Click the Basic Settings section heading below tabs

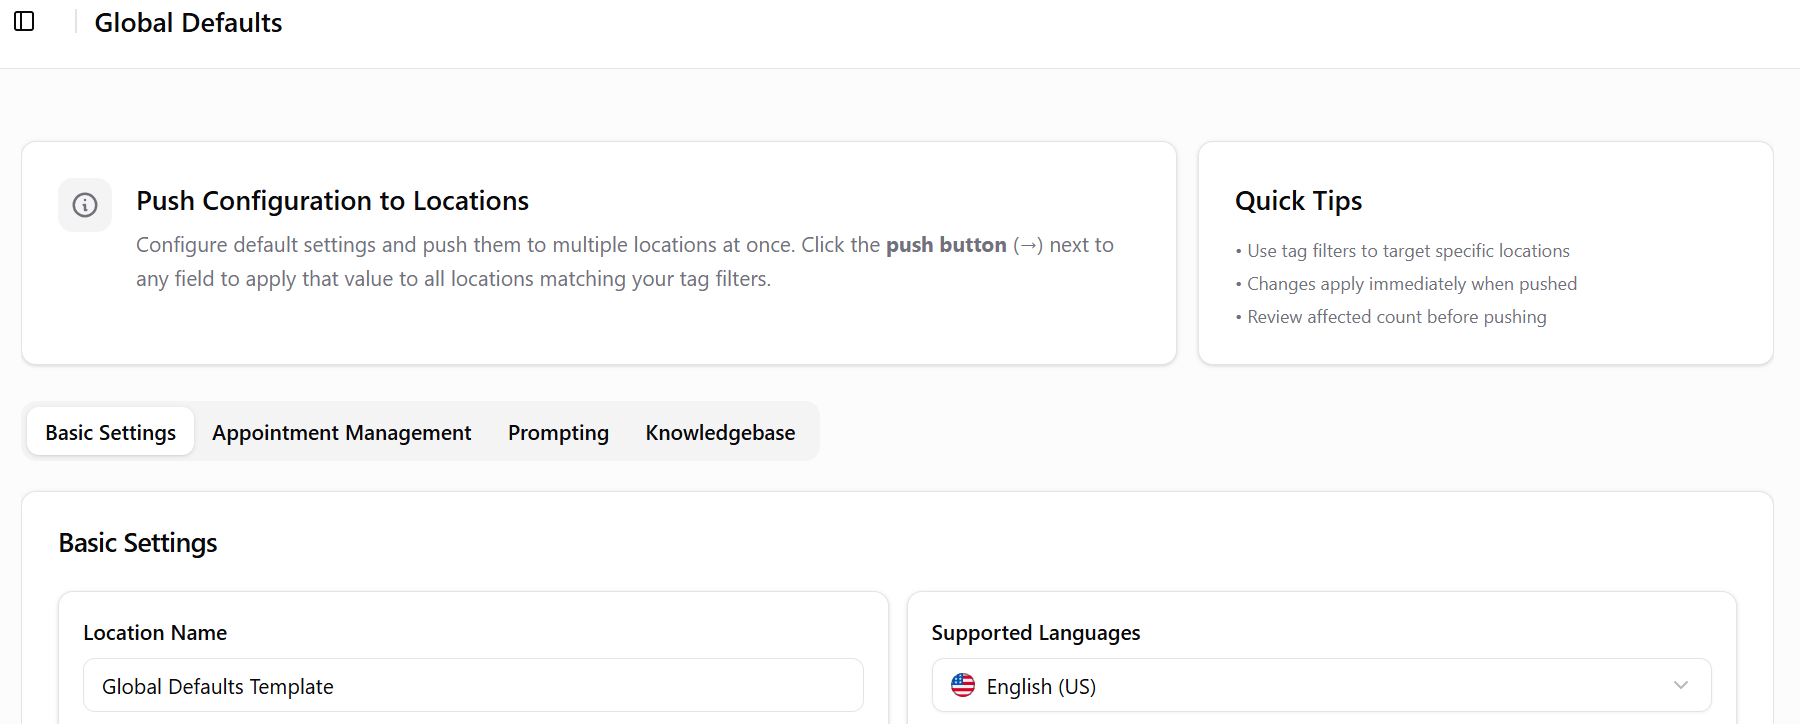[x=138, y=543]
